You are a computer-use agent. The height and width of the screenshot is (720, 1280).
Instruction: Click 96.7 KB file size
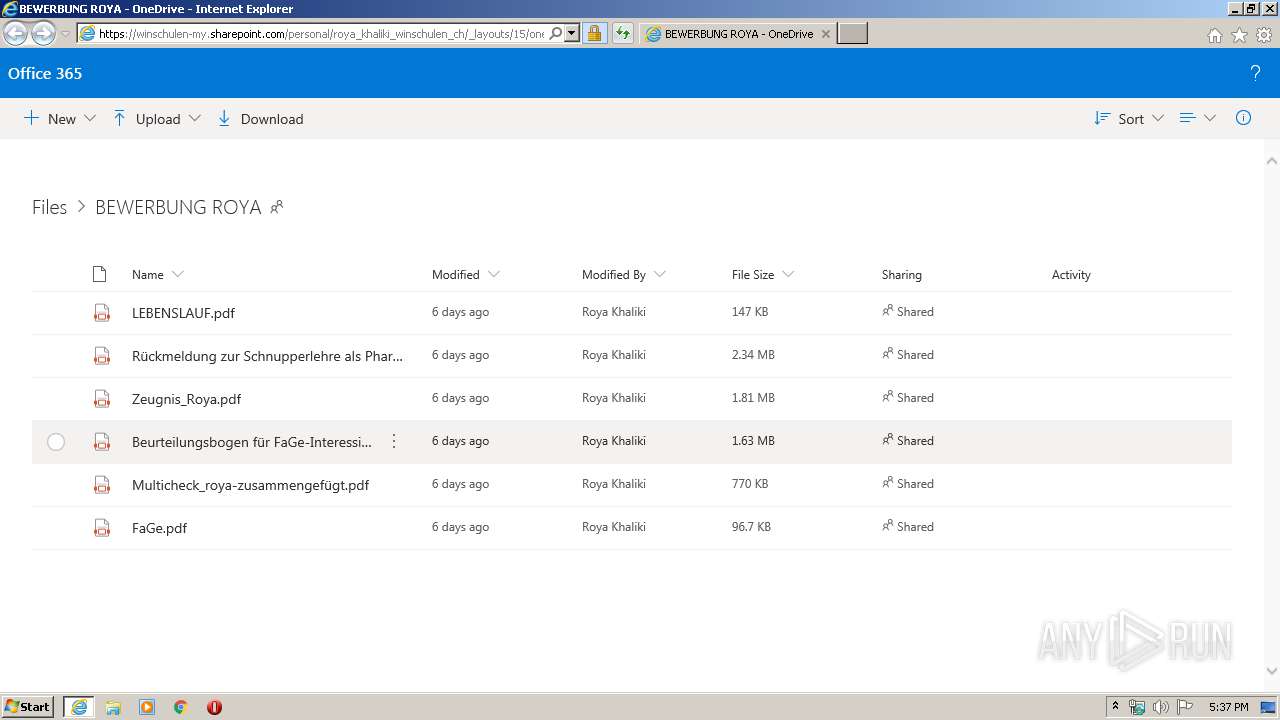751,527
